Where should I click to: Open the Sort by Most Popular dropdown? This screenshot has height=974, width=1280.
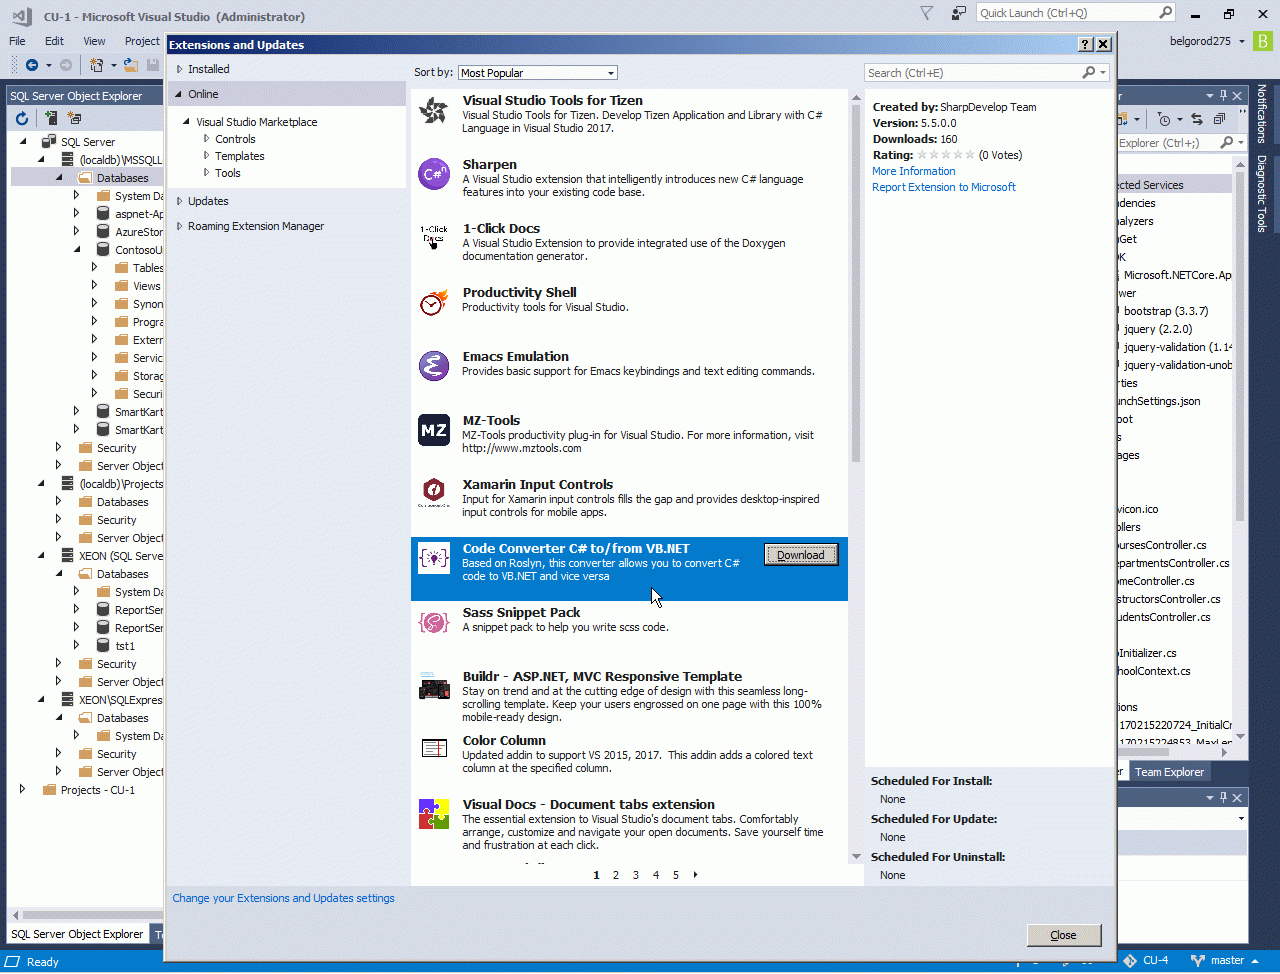click(538, 73)
